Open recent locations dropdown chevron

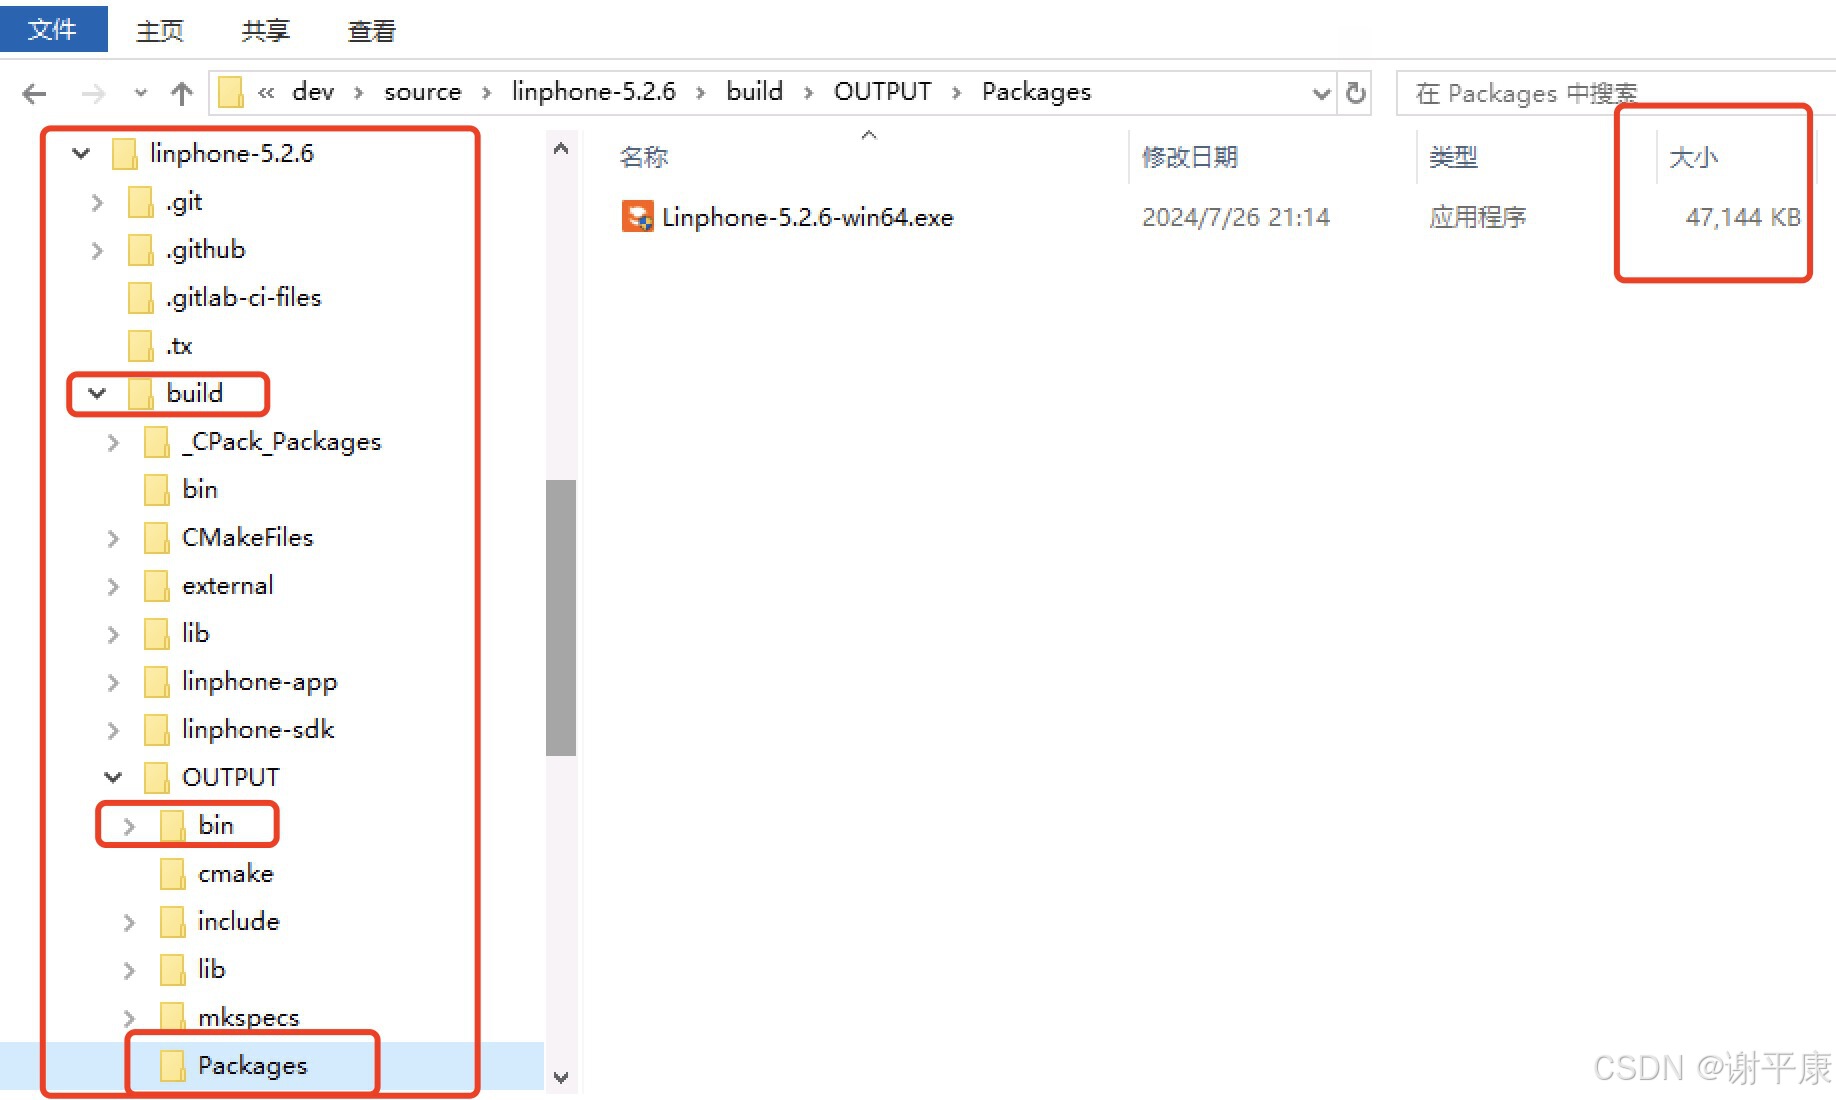tap(140, 94)
